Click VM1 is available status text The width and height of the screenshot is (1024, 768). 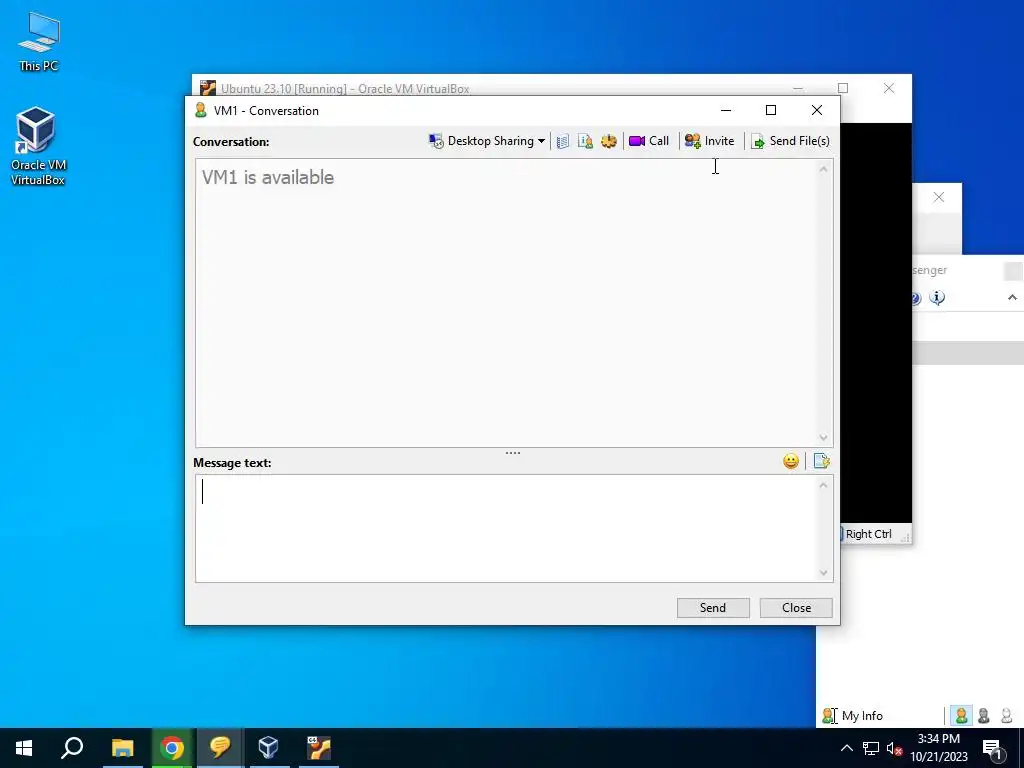point(268,178)
